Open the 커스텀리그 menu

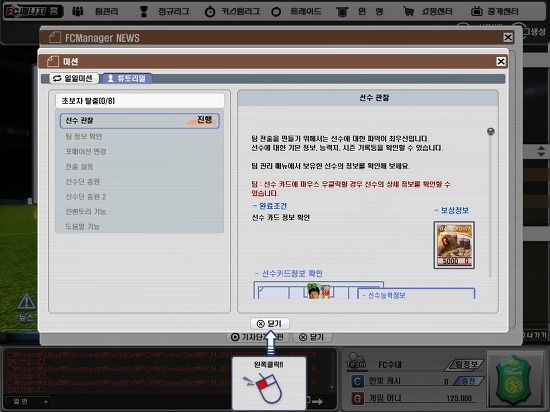[x=232, y=12]
